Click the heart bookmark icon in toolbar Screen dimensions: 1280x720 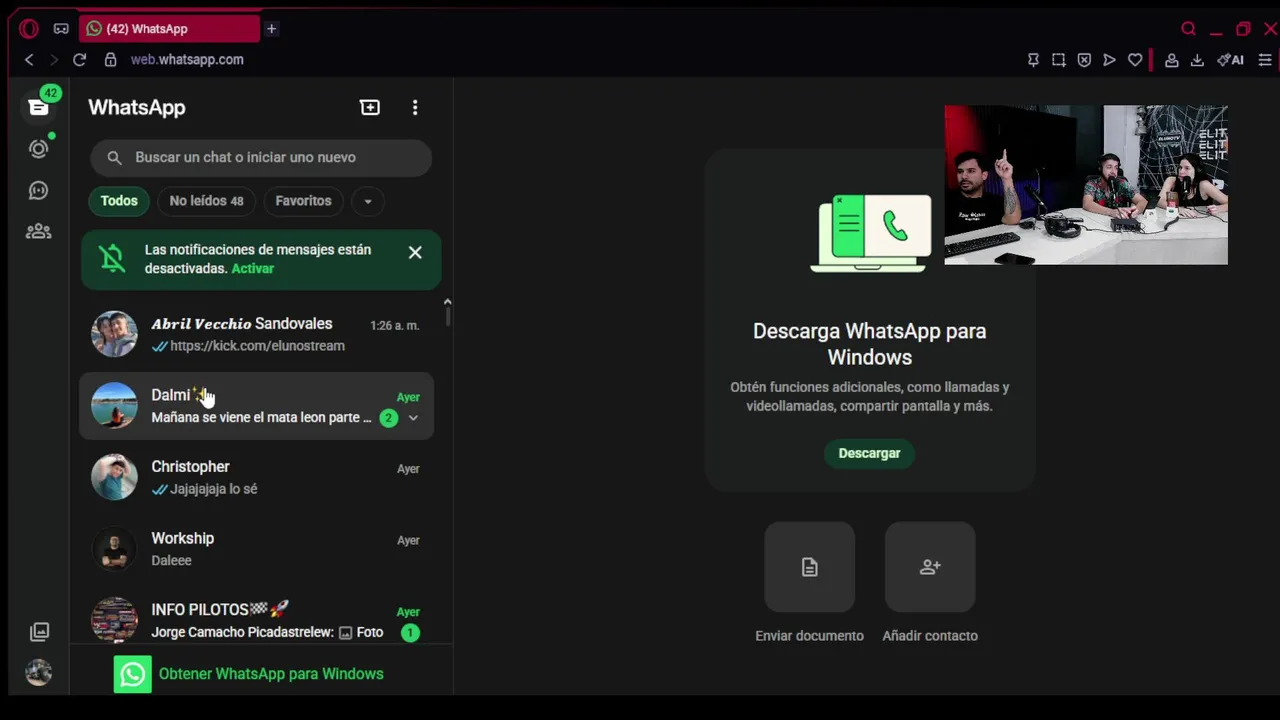point(1135,60)
